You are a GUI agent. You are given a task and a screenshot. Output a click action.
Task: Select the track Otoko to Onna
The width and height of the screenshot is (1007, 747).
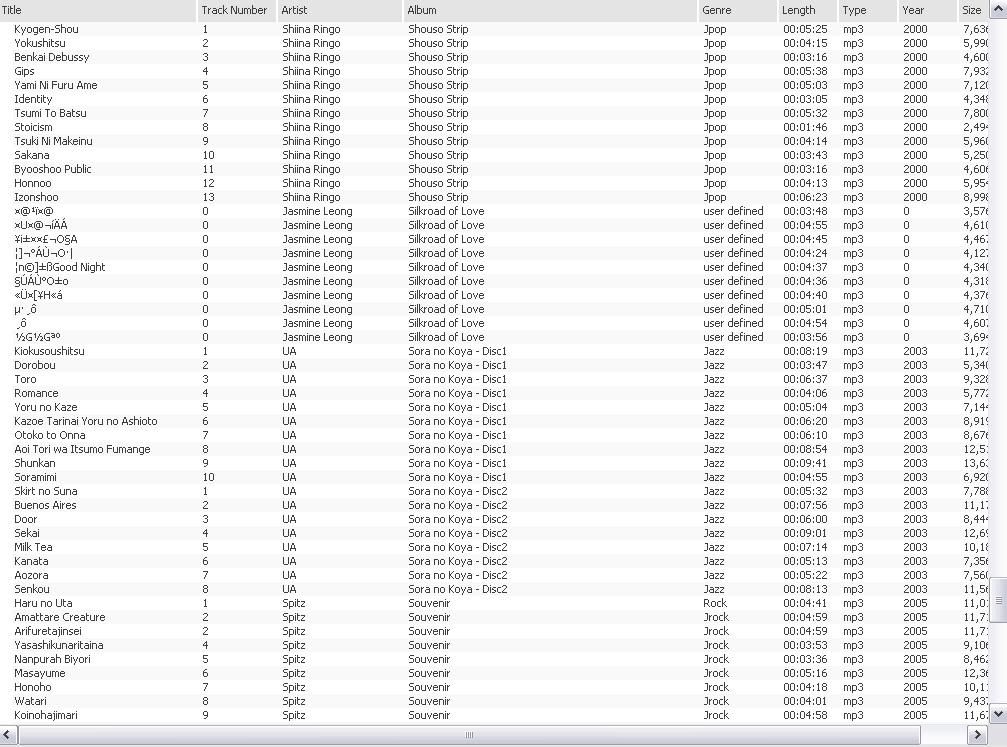click(49, 435)
